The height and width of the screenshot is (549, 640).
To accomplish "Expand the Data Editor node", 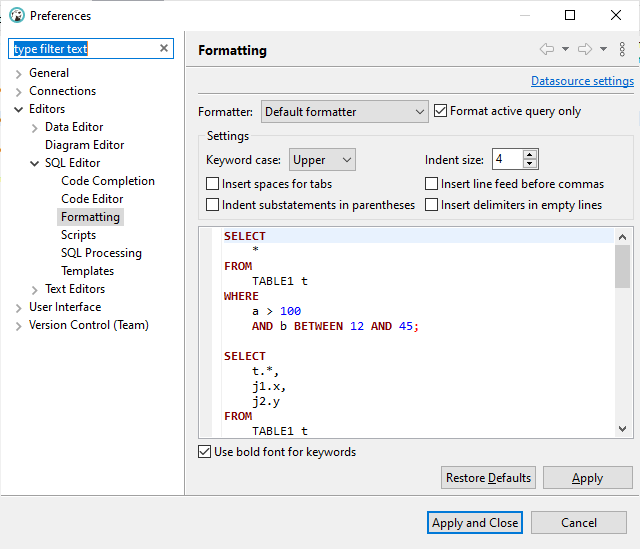I will [34, 128].
